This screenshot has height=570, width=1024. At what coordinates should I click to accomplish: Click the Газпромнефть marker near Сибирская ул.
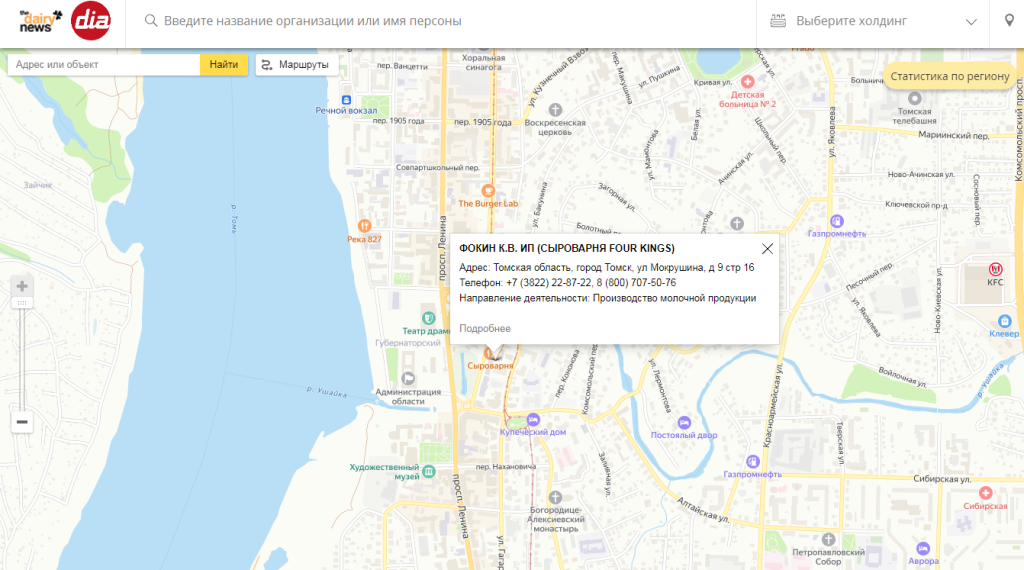pos(752,462)
